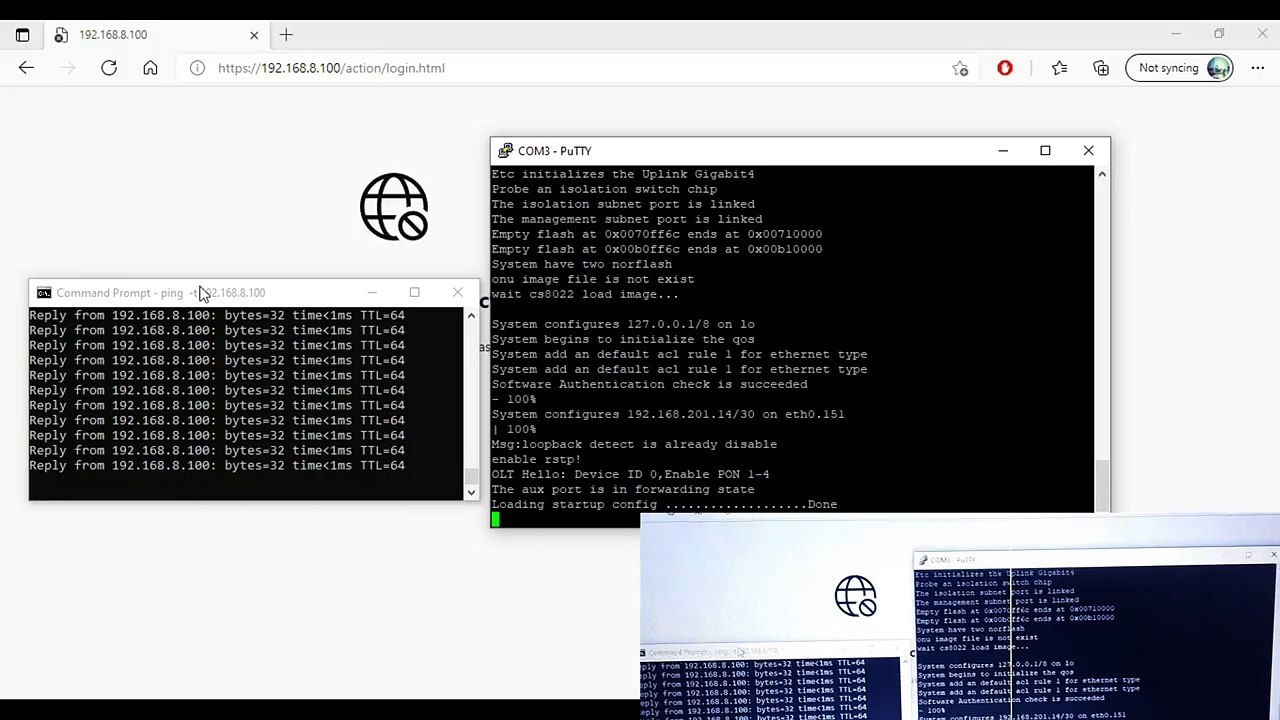Click Command Prompt scrollbar down arrow
Viewport: 1280px width, 720px height.
pos(471,492)
